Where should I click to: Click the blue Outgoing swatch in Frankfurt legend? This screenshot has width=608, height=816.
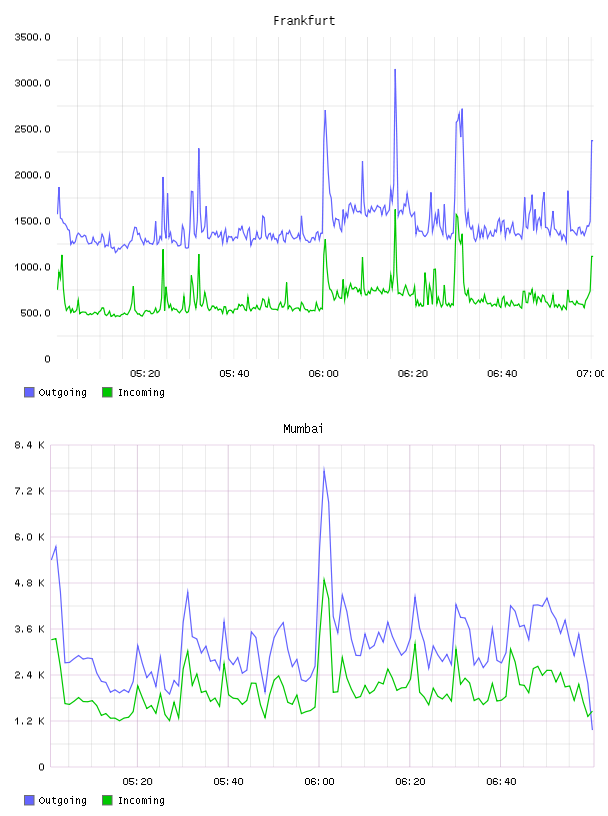(x=29, y=392)
